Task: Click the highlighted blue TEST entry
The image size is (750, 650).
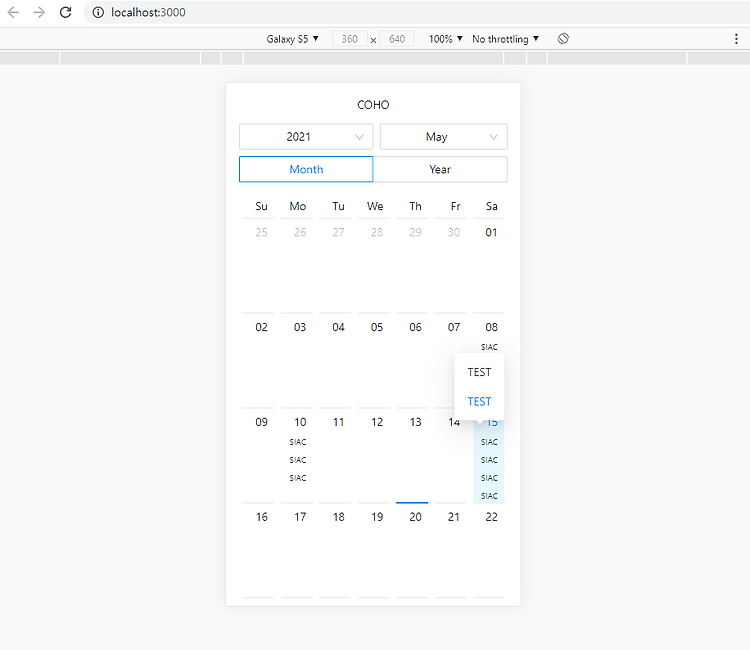Action: 479,401
